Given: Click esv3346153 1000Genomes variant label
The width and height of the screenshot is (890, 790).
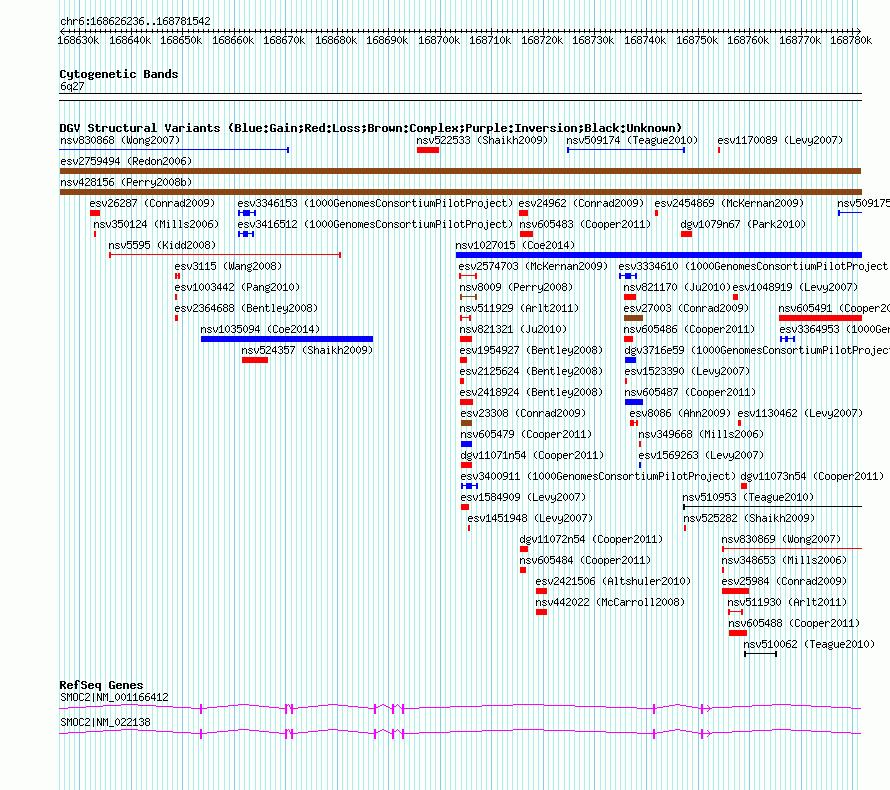Looking at the screenshot, I should pos(375,203).
